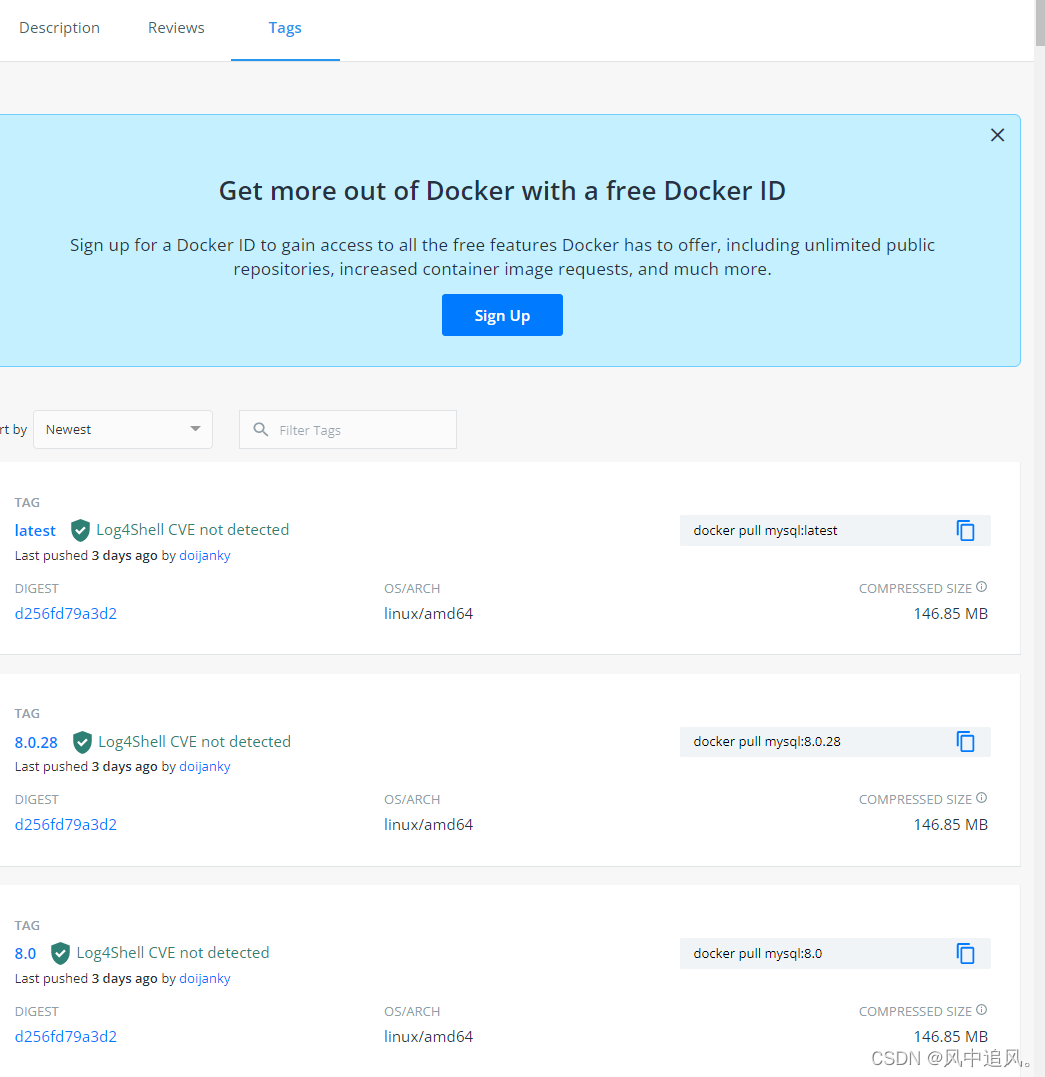Open digest d256fd79a3d2 for 8.0.28 tag
This screenshot has height=1077, width=1045.
pyautogui.click(x=66, y=824)
